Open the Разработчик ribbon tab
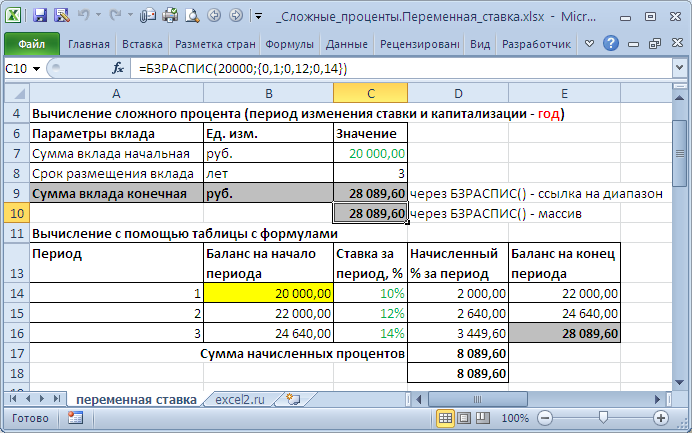The height and width of the screenshot is (433, 692). [536, 44]
